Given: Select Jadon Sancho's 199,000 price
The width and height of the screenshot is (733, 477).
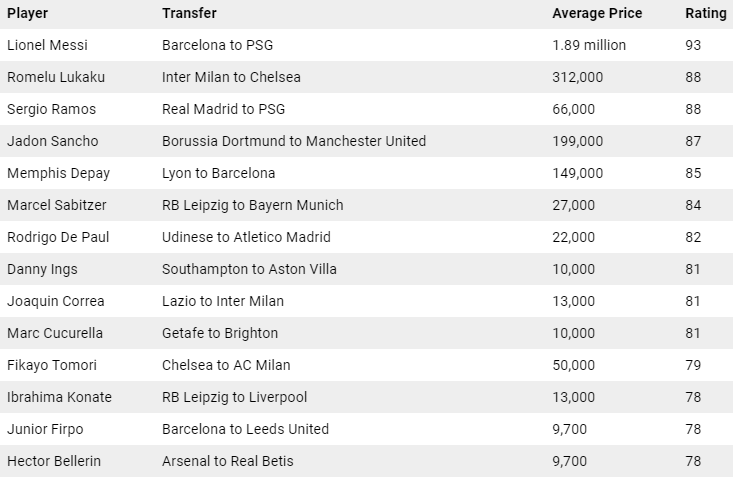Looking at the screenshot, I should point(577,141).
